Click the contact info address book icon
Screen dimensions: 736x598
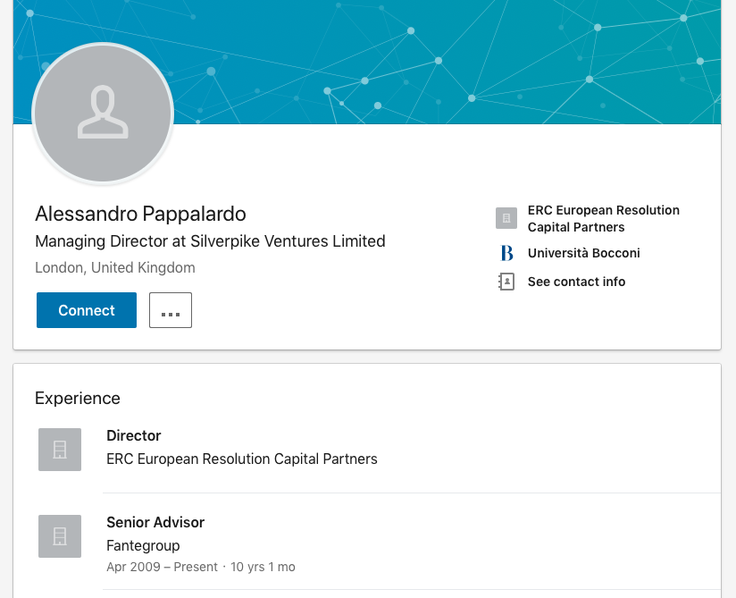506,282
